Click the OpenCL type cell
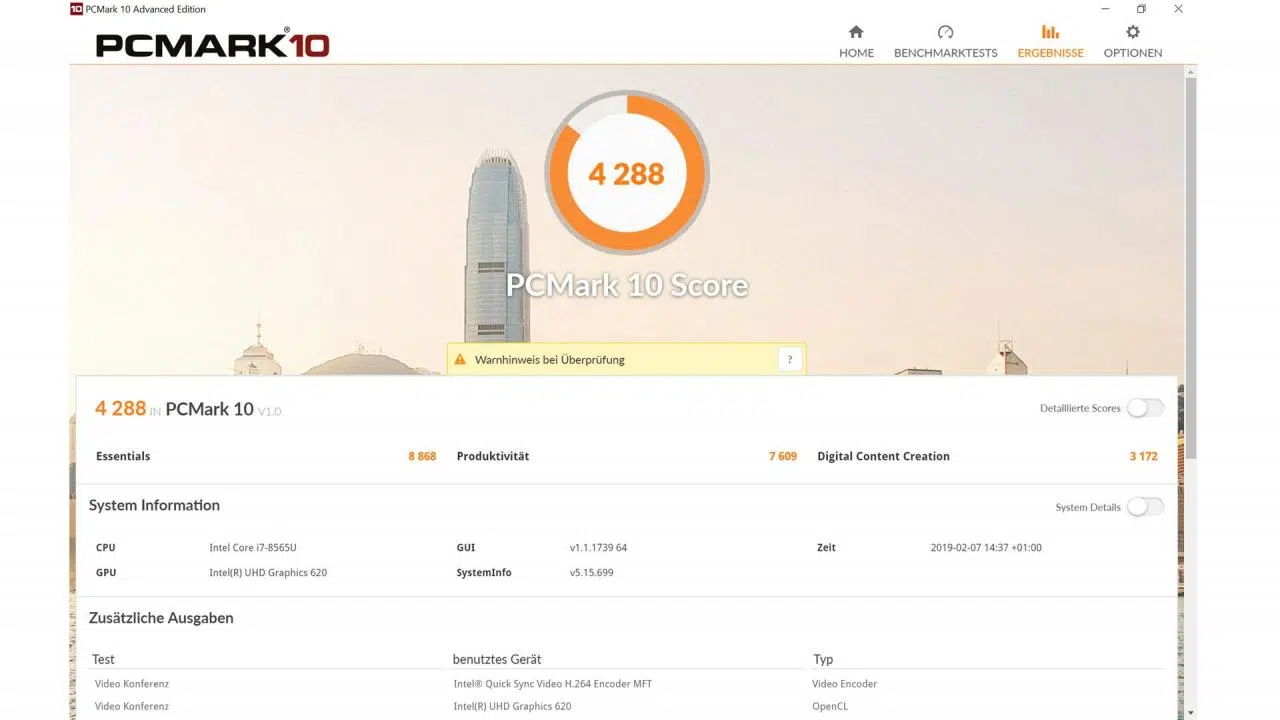This screenshot has width=1280, height=720. [830, 706]
